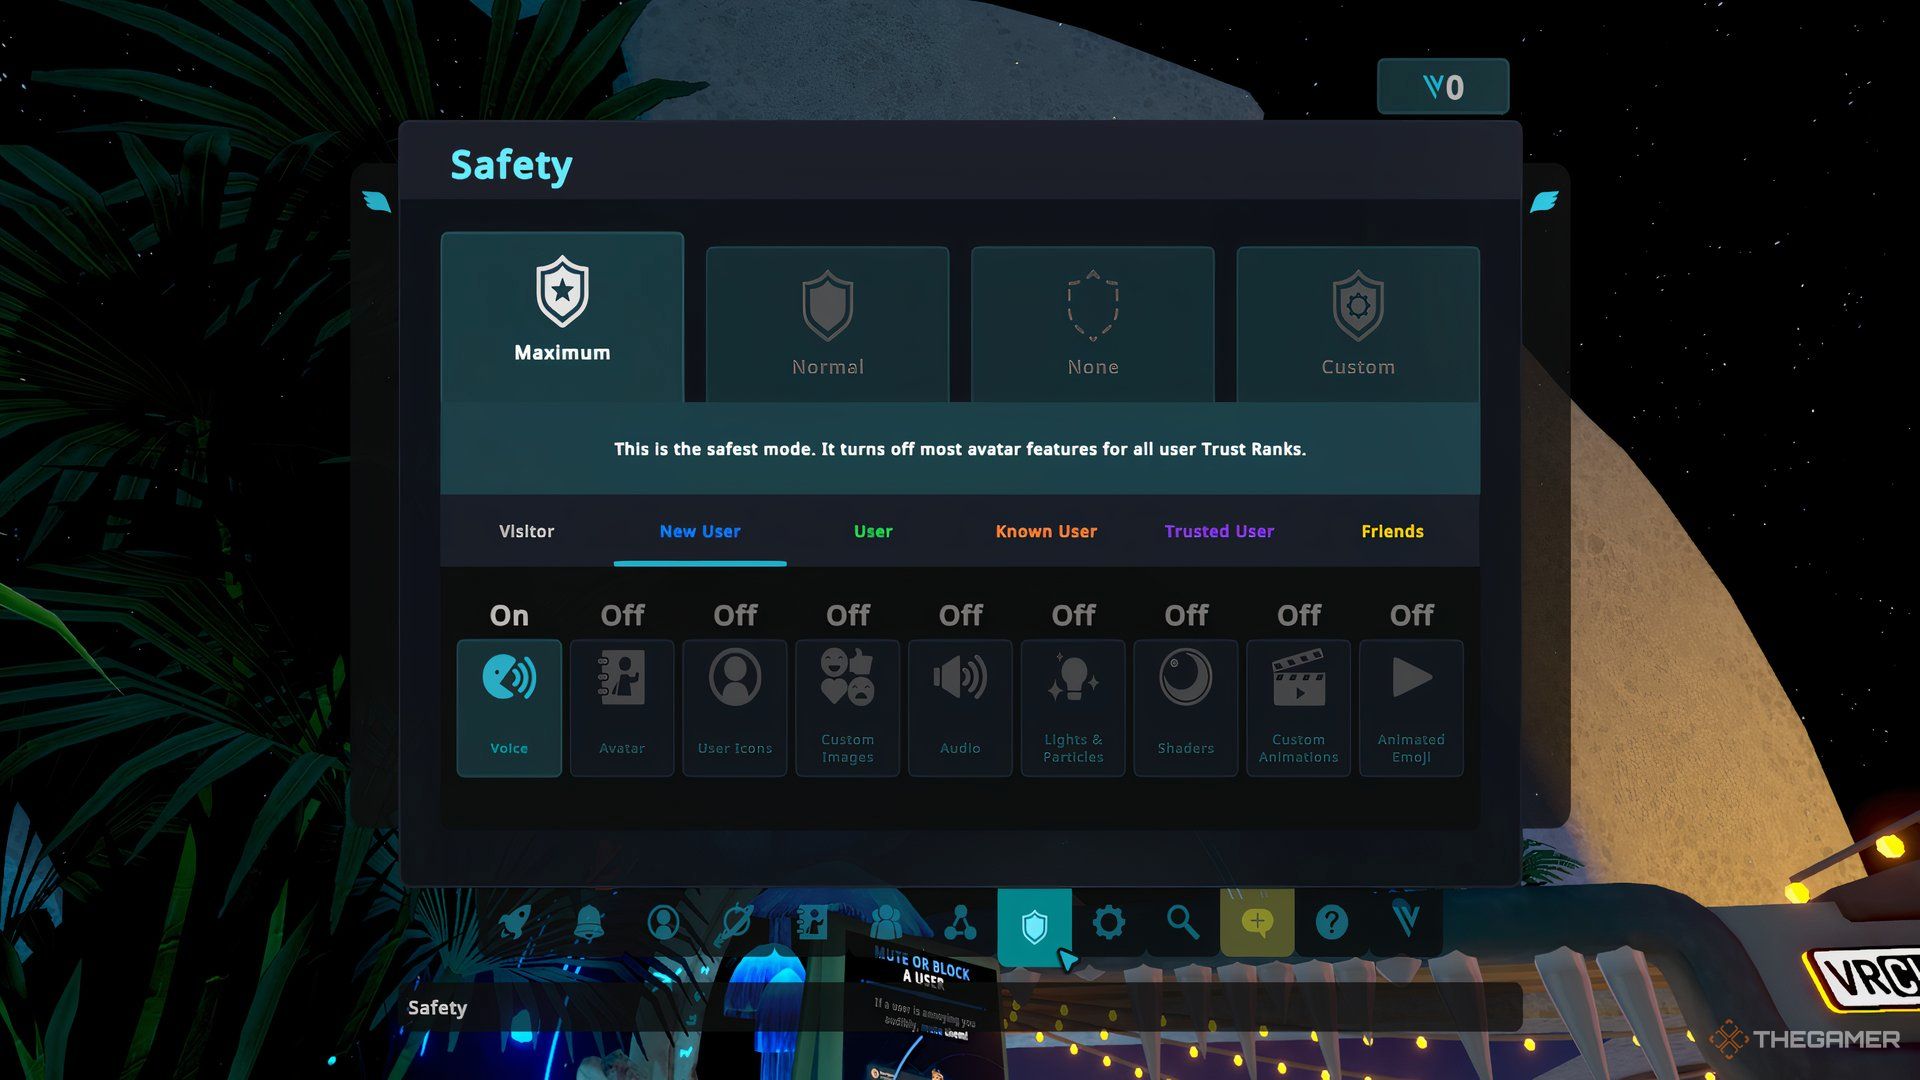The image size is (1920, 1080).
Task: Switch to the Visitor tab
Action: 526,530
